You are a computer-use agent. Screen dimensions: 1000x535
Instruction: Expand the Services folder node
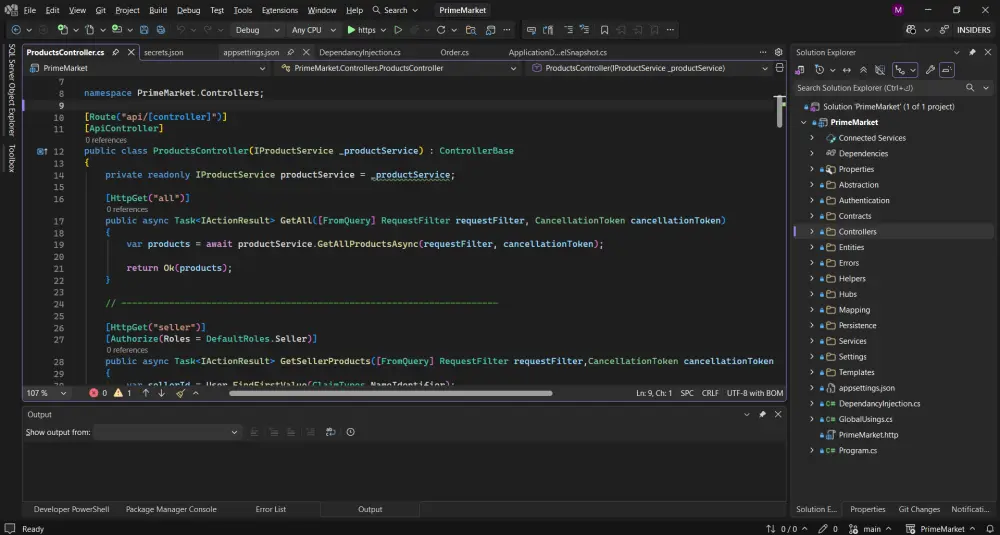pos(812,341)
